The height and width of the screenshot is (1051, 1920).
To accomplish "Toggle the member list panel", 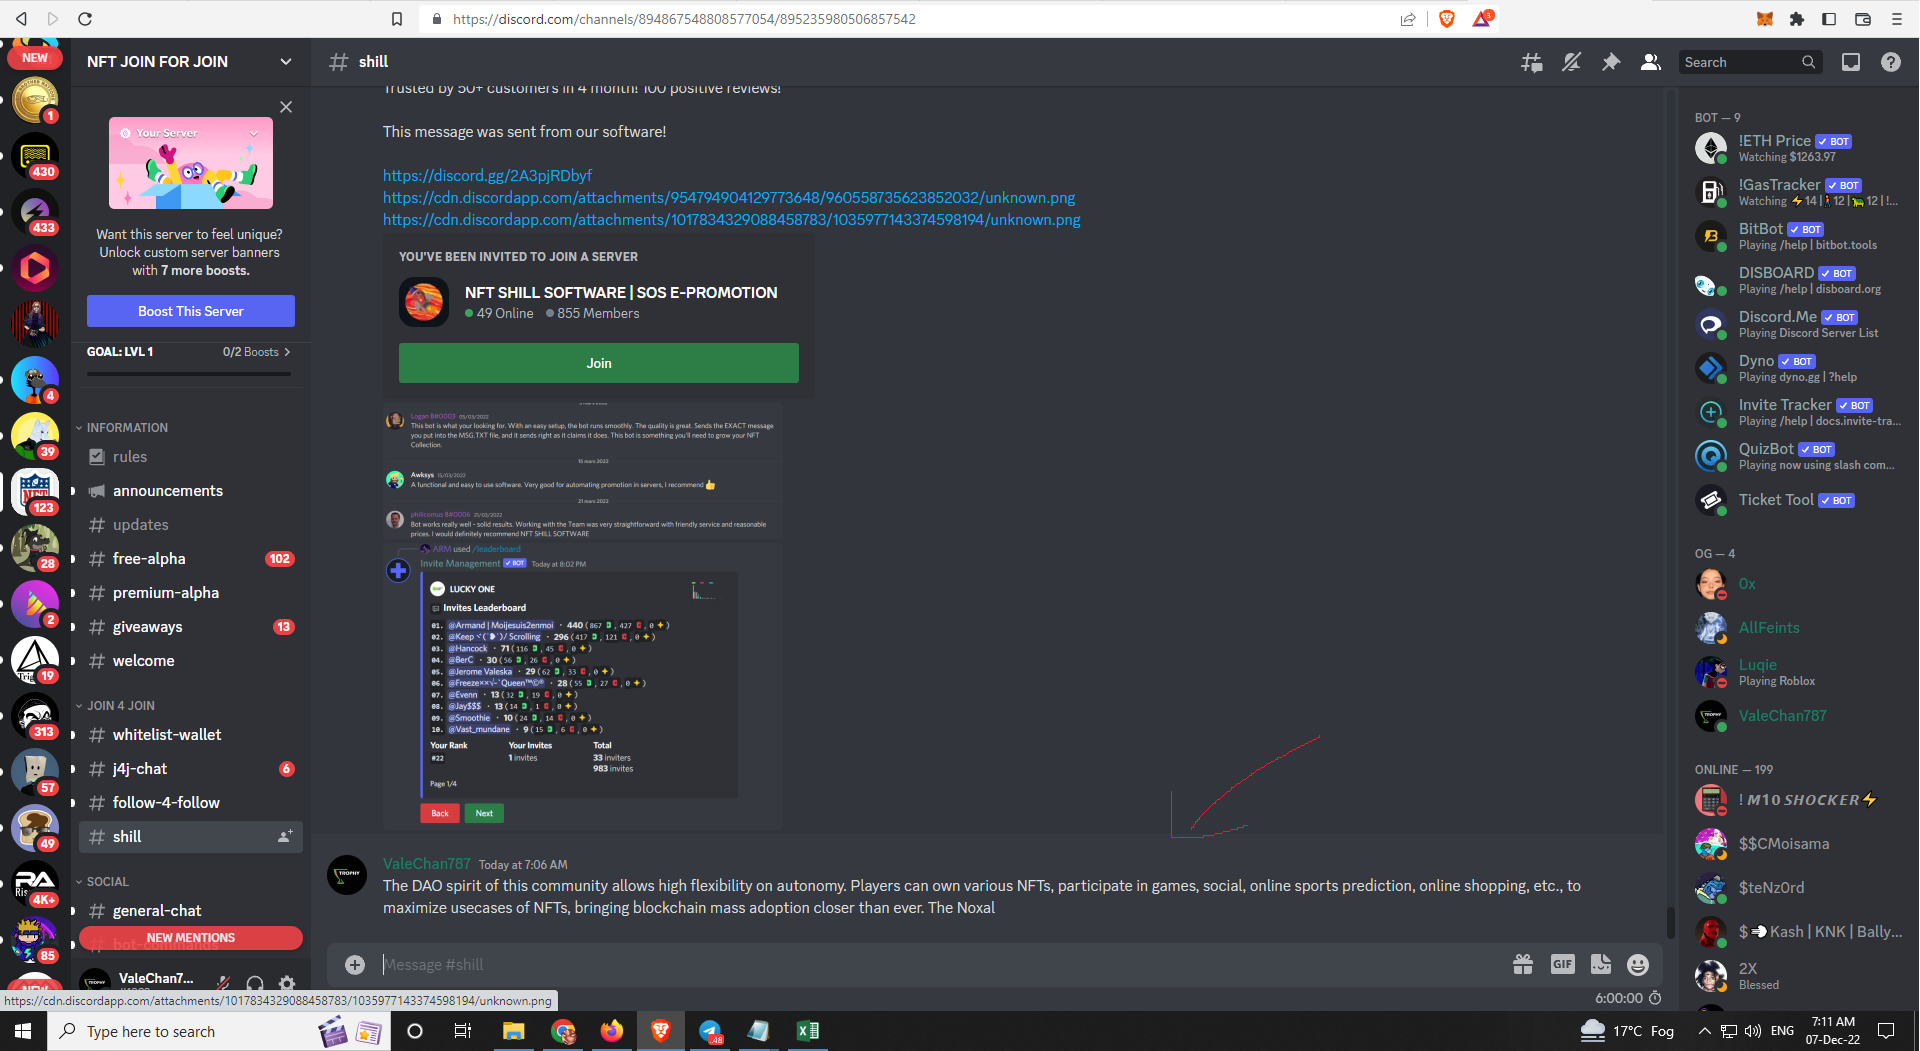I will point(1651,62).
